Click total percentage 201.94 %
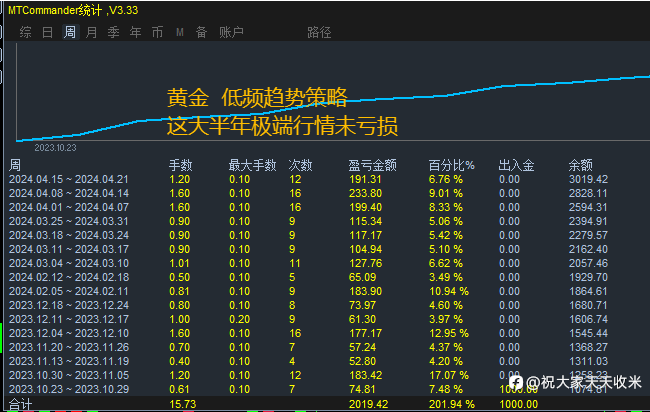 [452, 404]
